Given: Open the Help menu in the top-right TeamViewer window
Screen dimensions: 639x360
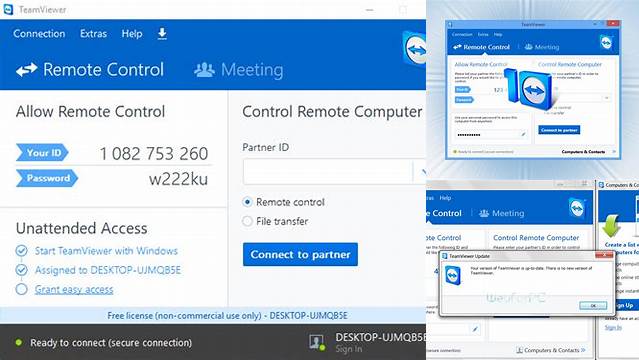Looking at the screenshot, I should coord(498,35).
